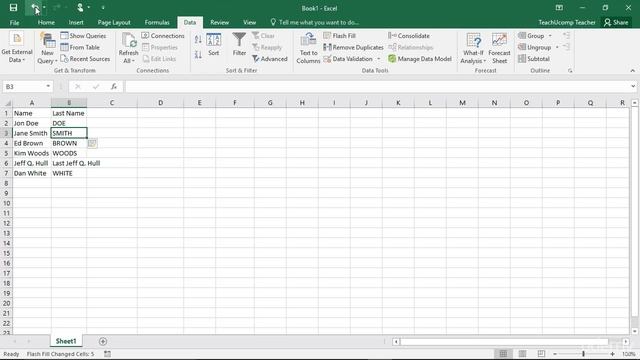The image size is (640, 360).
Task: Switch to Page Layout view in status bar
Action: 522,354
